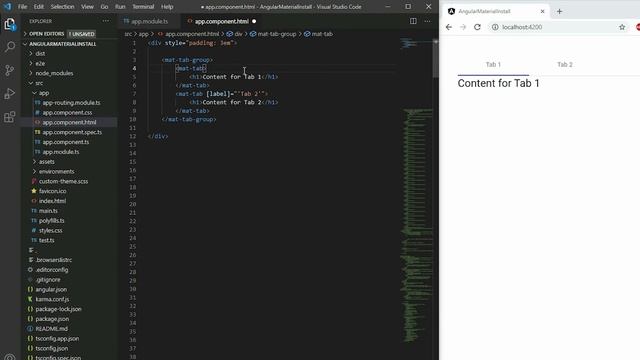The height and width of the screenshot is (360, 640).
Task: Open index.html file
Action: [52, 201]
